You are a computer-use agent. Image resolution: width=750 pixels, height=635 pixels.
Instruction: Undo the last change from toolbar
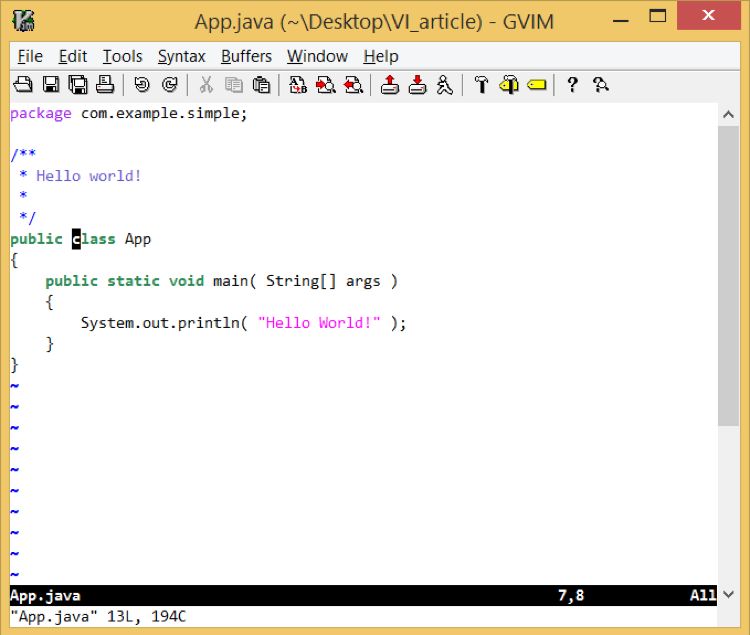point(141,85)
